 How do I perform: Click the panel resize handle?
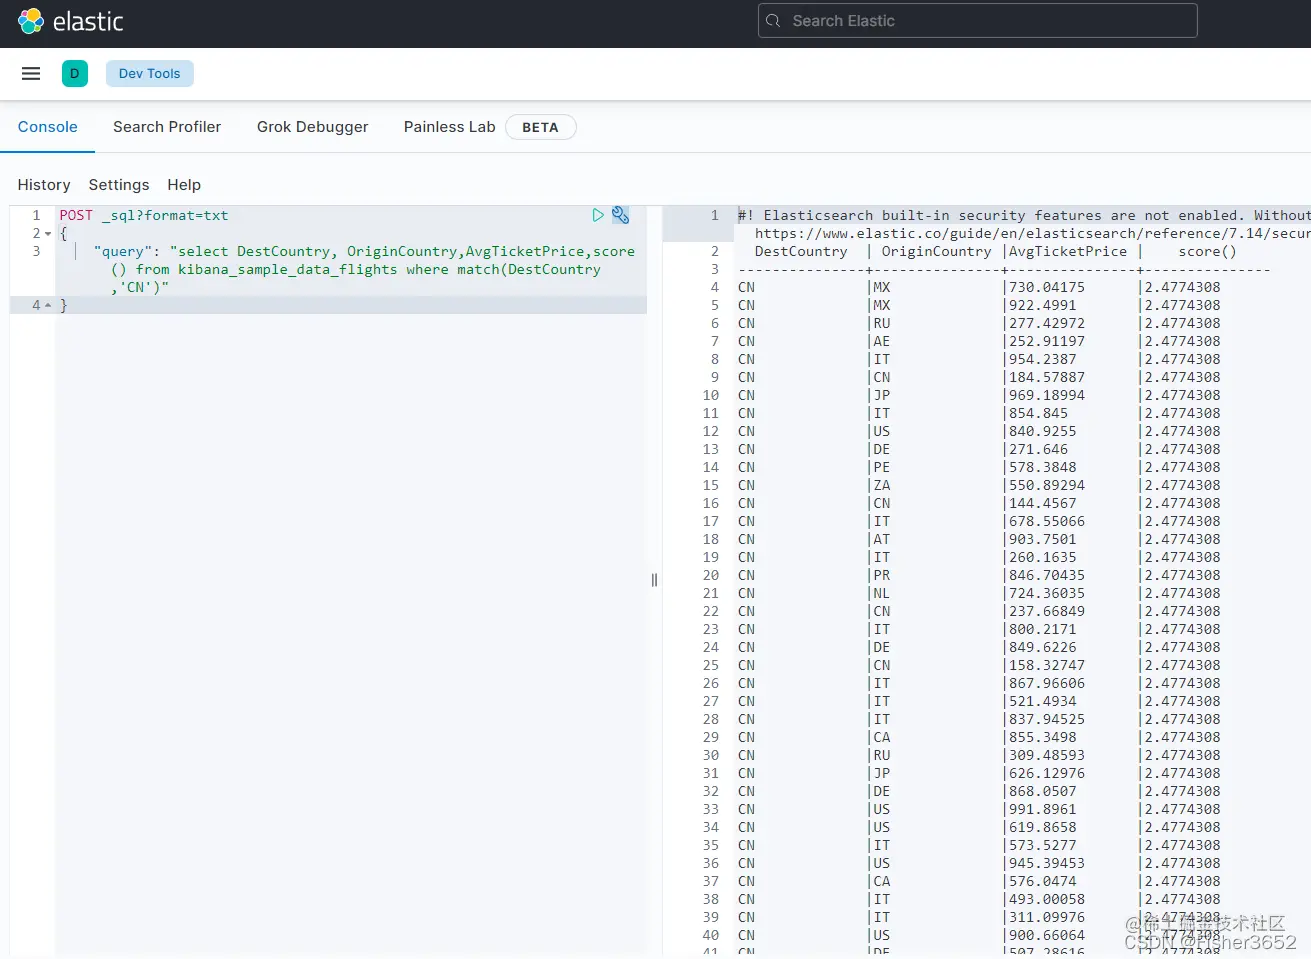(654, 580)
